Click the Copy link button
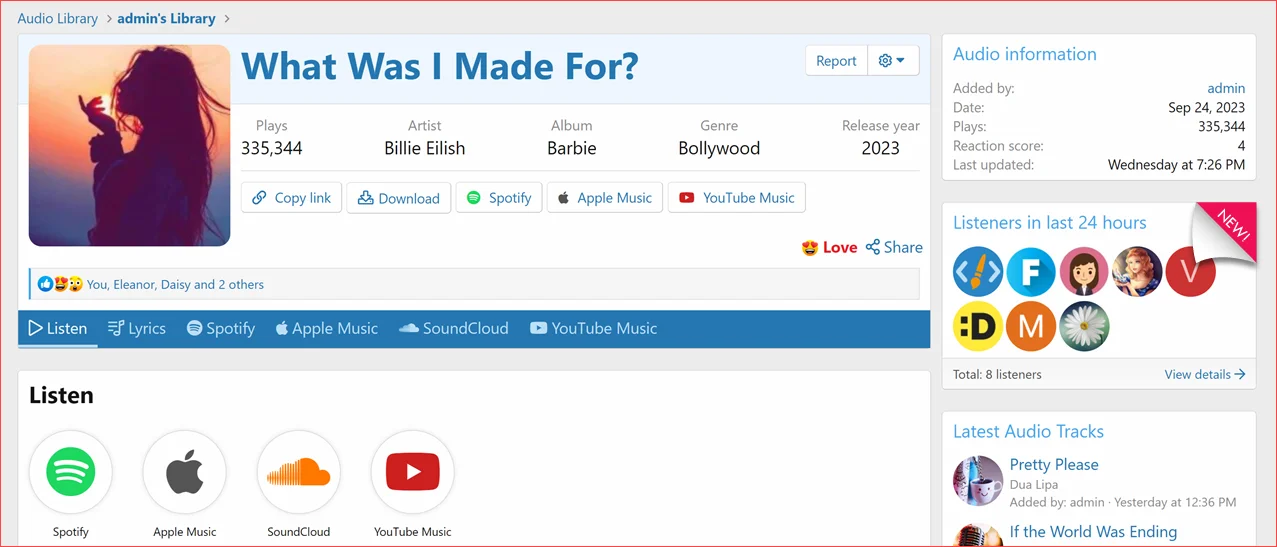Viewport: 1277px width, 547px height. 292,198
